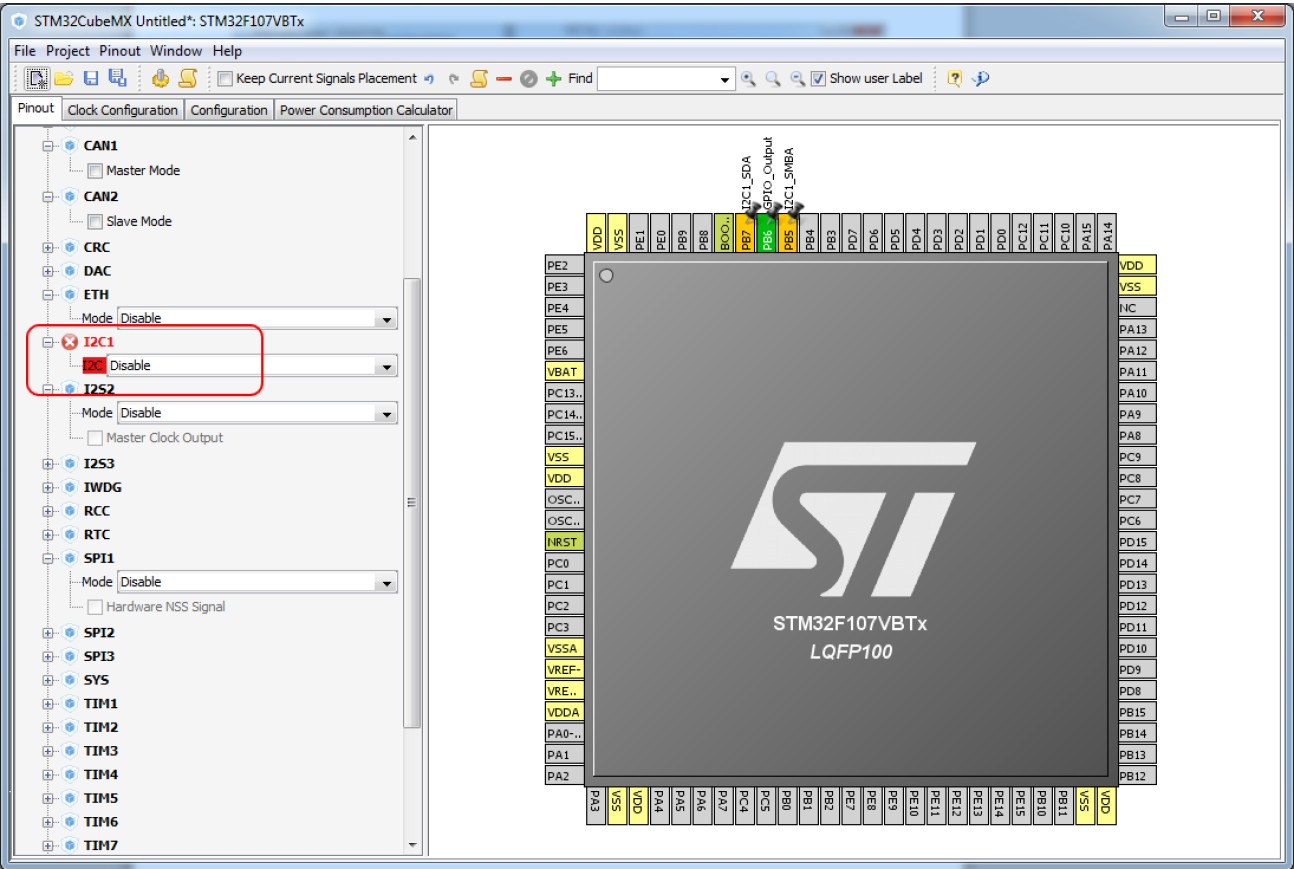Click the green plus toolbar icon
Screen dimensions: 1294x869
pyautogui.click(x=554, y=79)
